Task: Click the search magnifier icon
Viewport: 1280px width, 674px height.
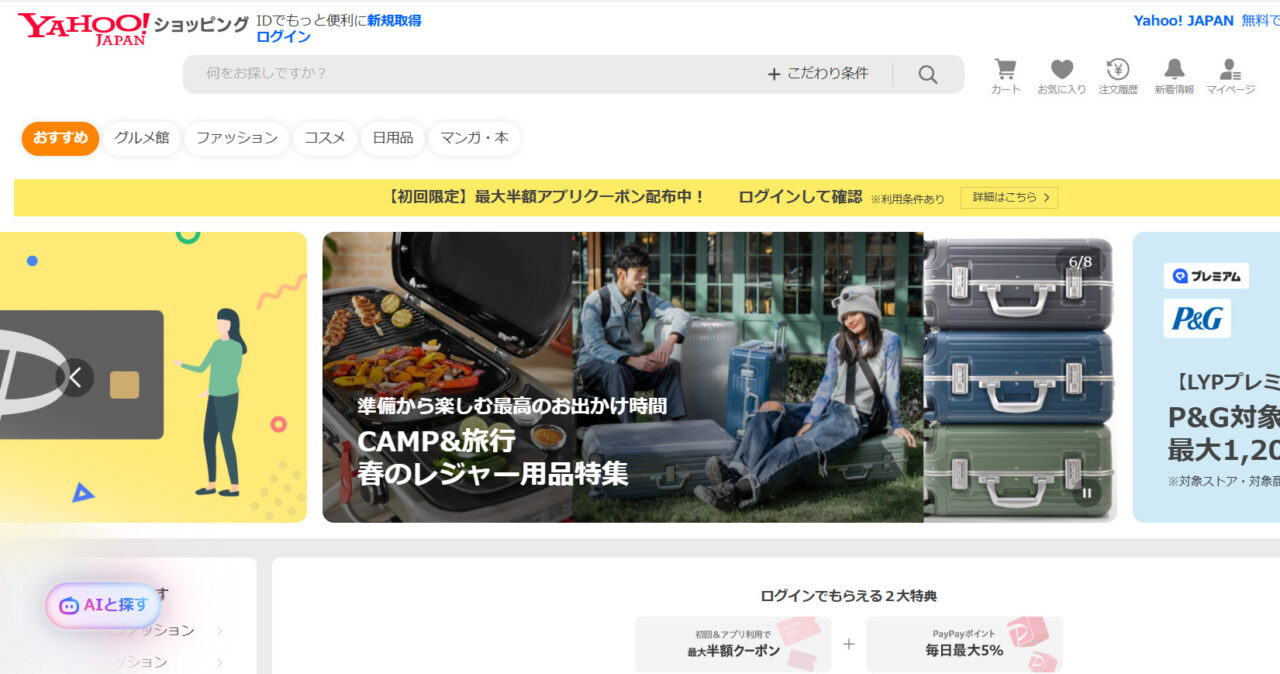Action: pyautogui.click(x=927, y=74)
